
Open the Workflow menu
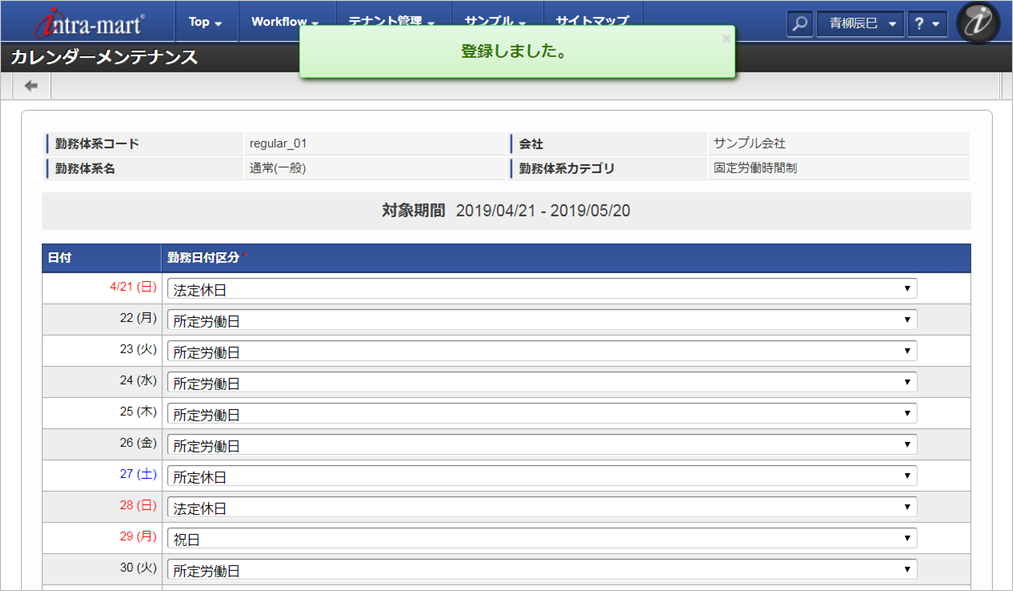[285, 22]
